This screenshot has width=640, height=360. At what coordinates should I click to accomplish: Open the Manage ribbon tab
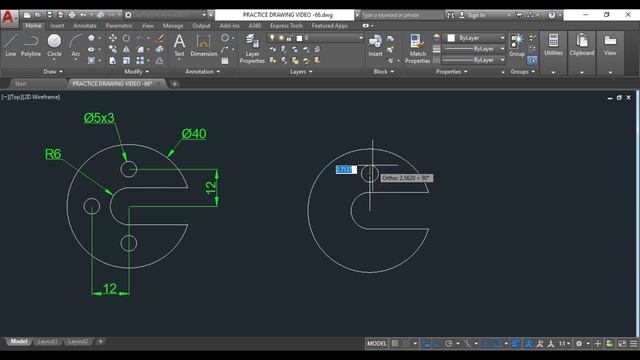[x=173, y=26]
